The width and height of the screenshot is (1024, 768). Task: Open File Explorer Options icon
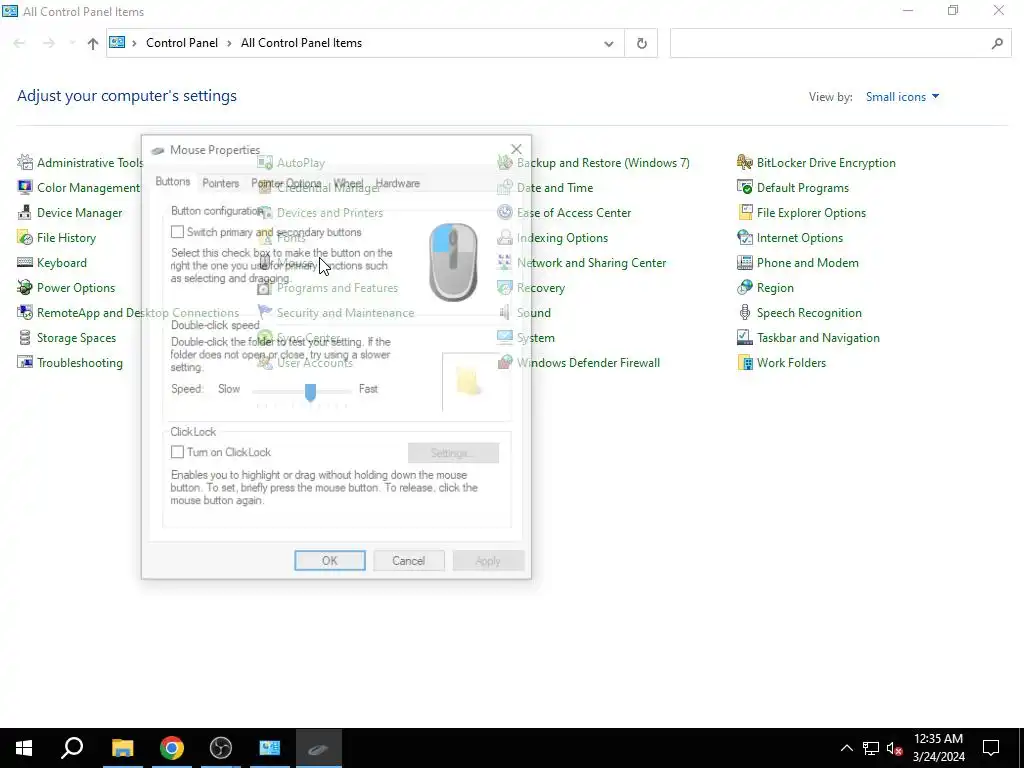point(744,212)
